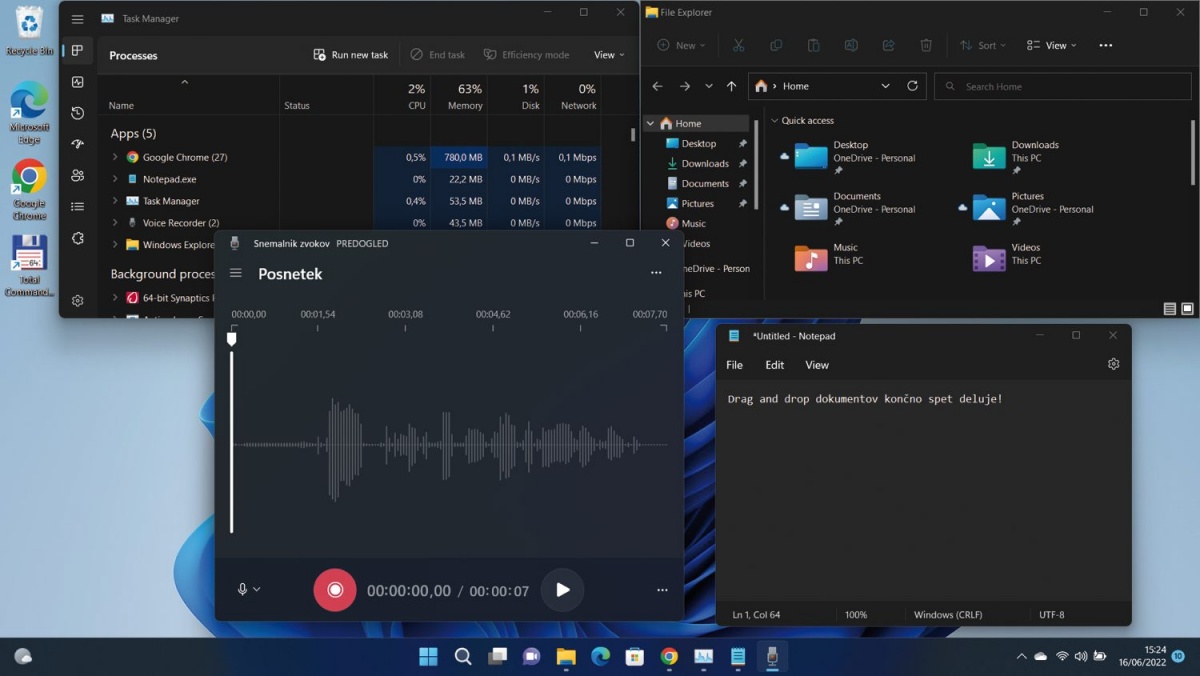Sort processes by the CPU column
Image resolution: width=1200 pixels, height=676 pixels.
pyautogui.click(x=403, y=96)
